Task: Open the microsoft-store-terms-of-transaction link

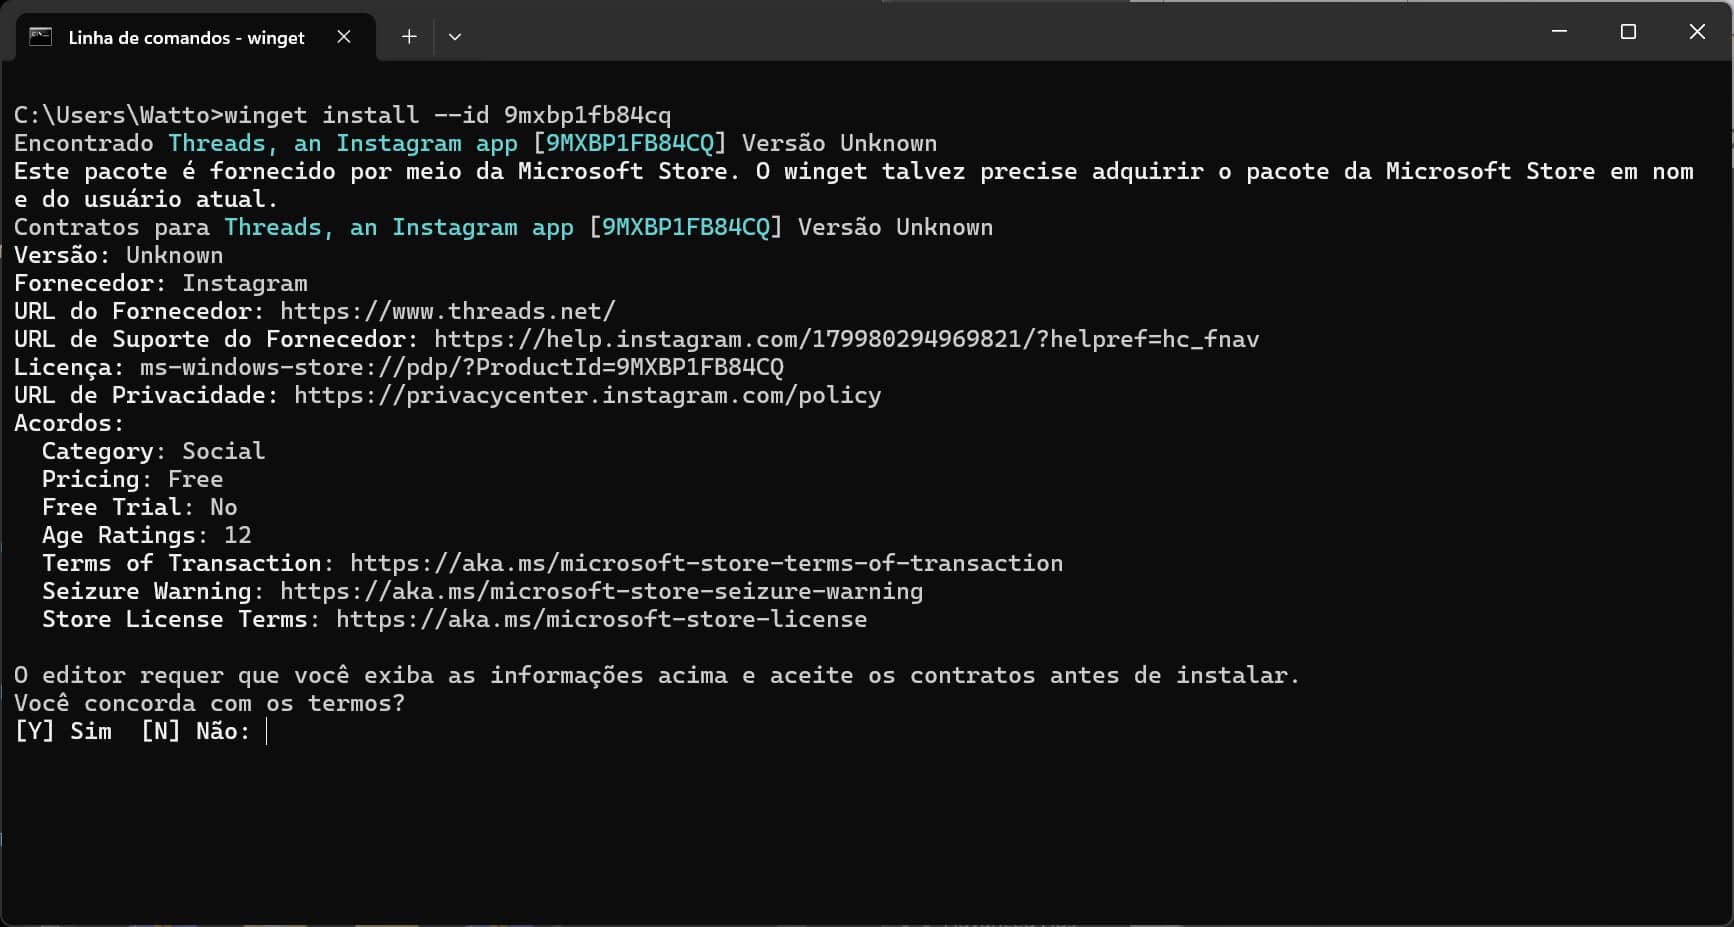Action: click(706, 563)
